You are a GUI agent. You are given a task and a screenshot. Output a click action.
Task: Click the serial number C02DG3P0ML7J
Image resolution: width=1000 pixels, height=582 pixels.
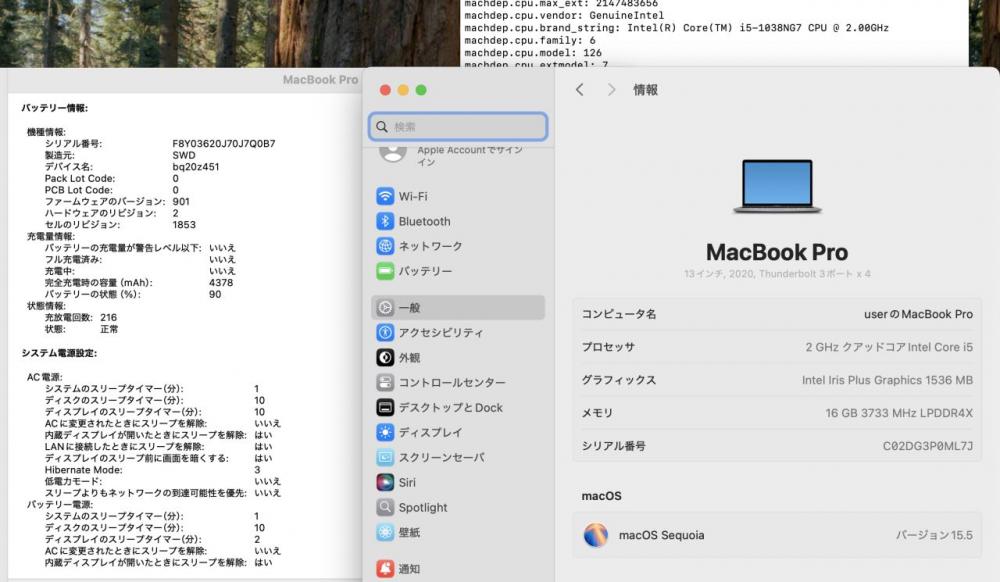[928, 446]
